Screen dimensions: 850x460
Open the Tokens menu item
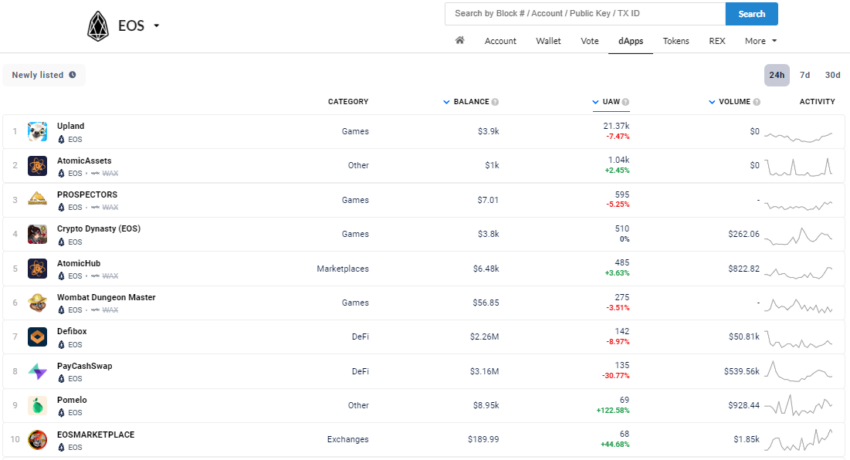point(675,41)
